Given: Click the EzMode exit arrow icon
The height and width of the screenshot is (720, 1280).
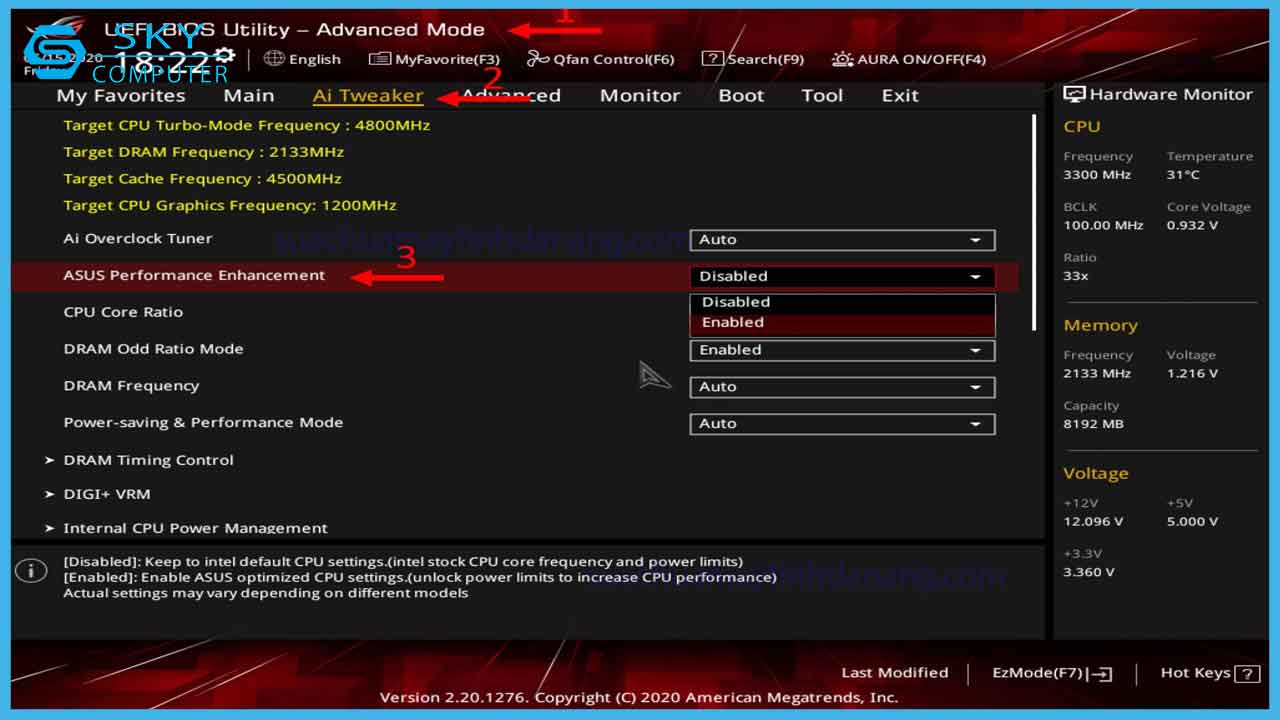Looking at the screenshot, I should 1100,674.
